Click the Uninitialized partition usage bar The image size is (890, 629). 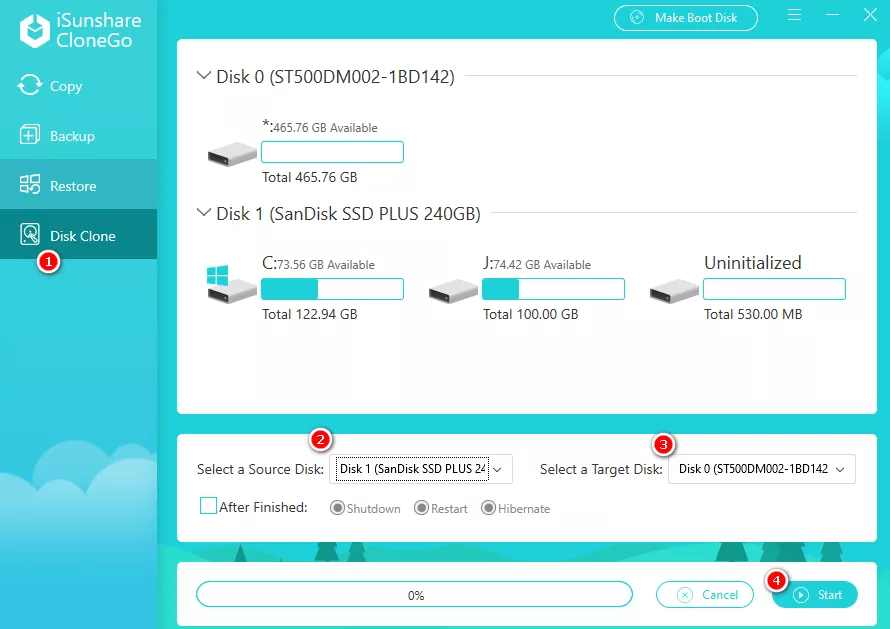(774, 289)
